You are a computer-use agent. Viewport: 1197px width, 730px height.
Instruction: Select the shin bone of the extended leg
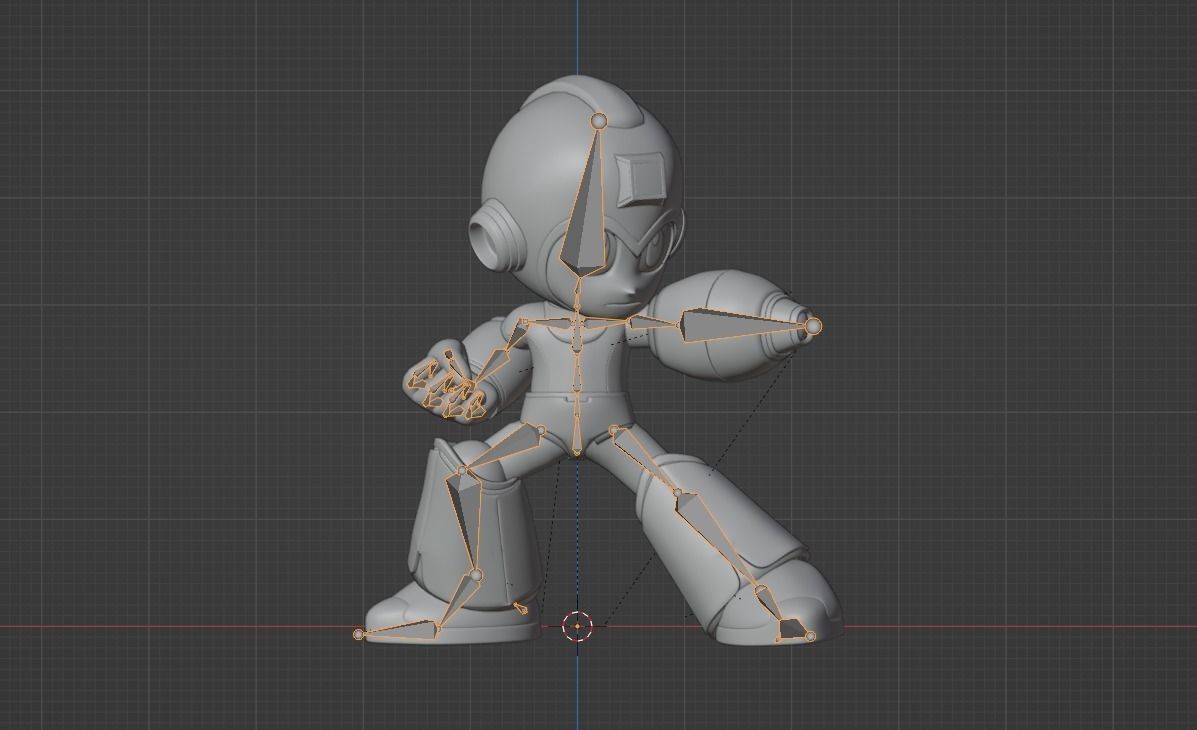718,541
